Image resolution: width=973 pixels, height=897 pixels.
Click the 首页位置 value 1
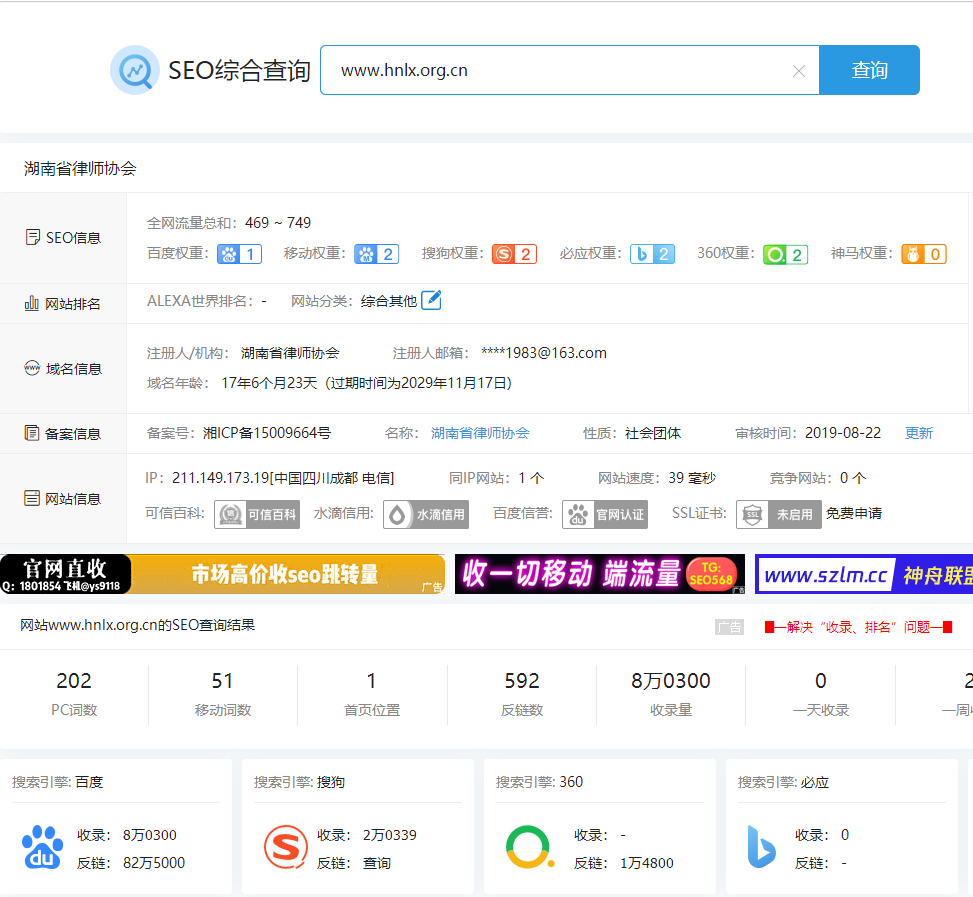click(x=372, y=681)
